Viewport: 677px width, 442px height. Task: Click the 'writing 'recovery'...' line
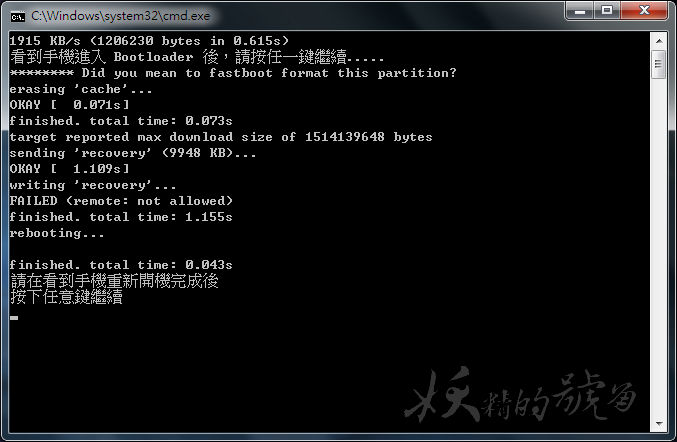[93, 185]
